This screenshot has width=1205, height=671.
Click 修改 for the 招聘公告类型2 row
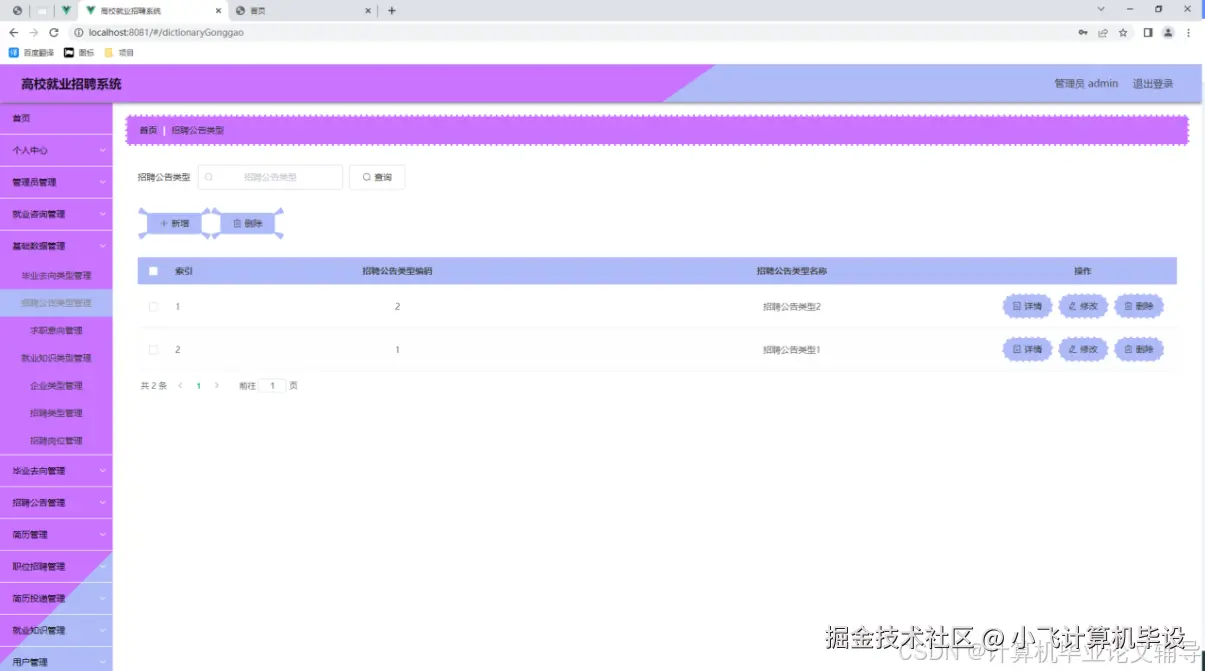point(1083,307)
